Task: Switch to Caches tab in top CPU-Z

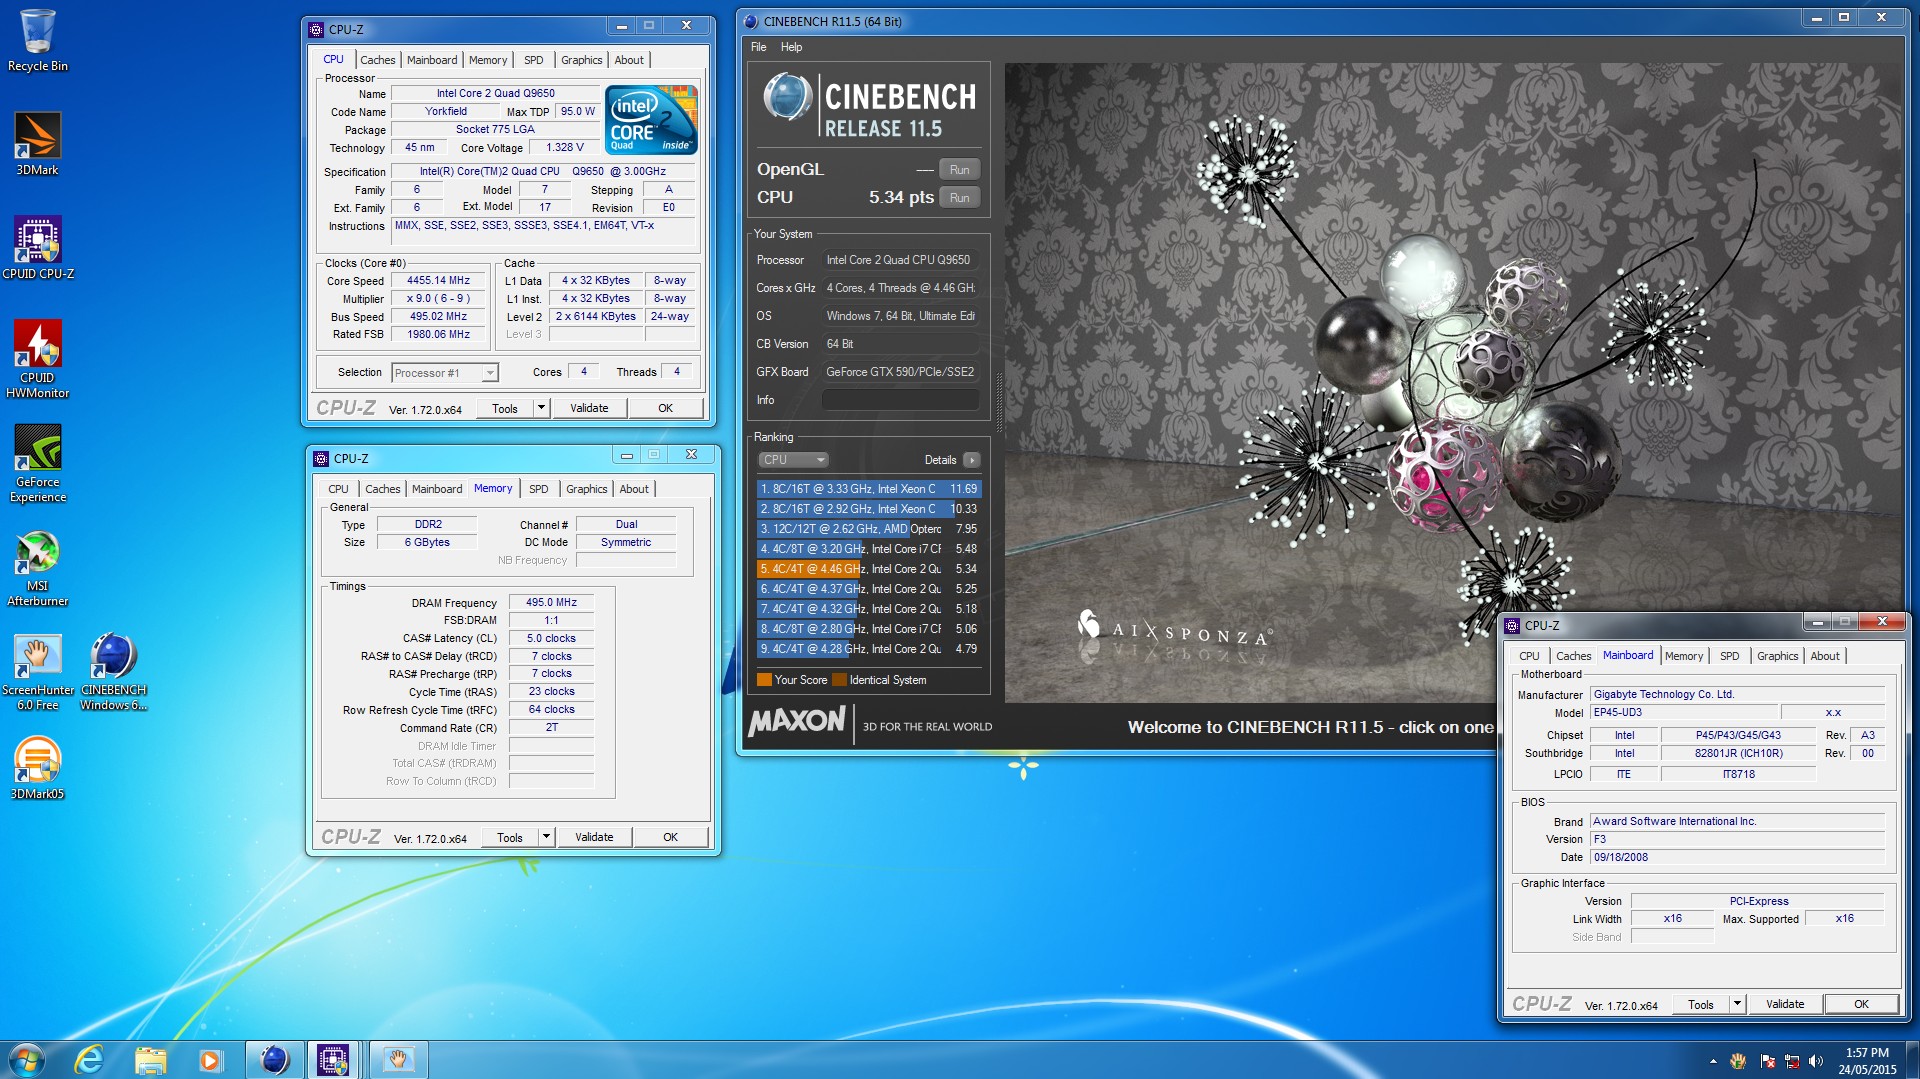Action: click(x=378, y=60)
